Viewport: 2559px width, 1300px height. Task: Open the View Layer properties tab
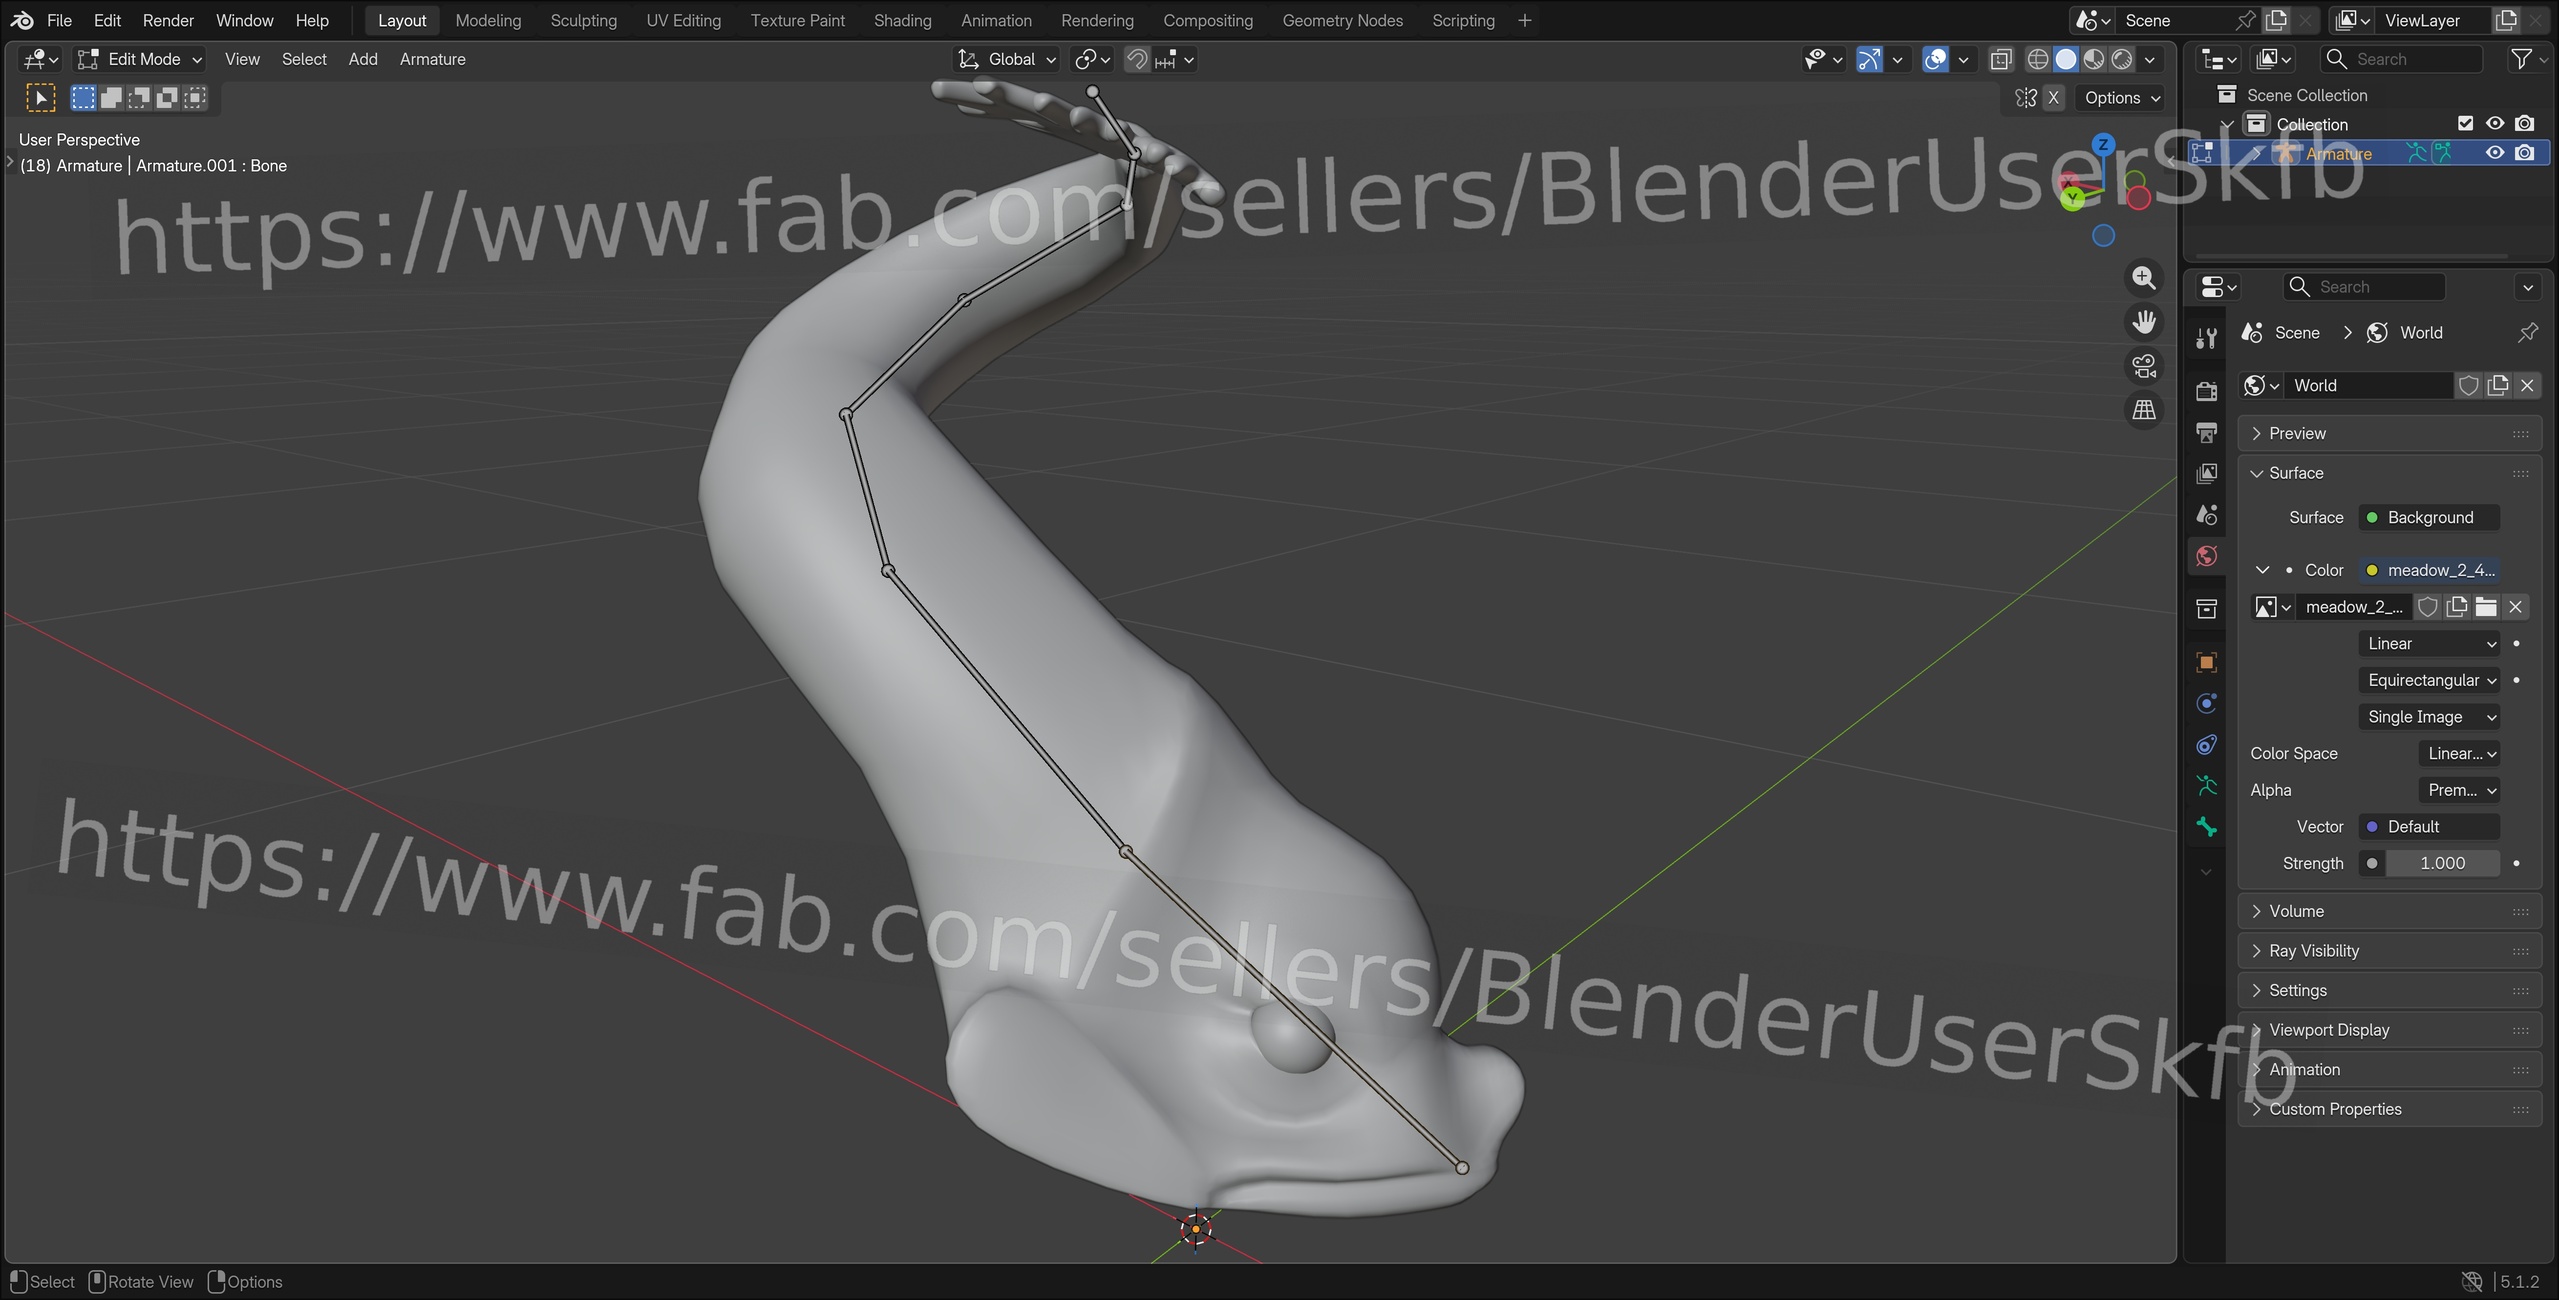[x=2206, y=473]
